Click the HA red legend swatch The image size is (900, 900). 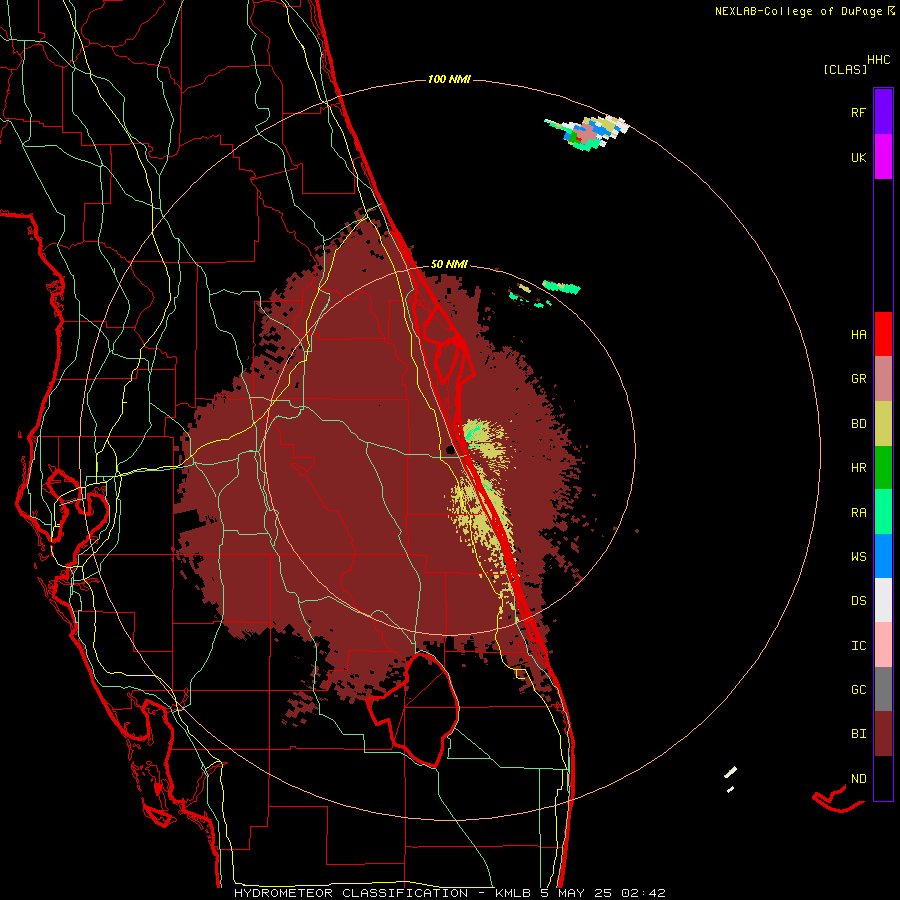click(x=883, y=334)
